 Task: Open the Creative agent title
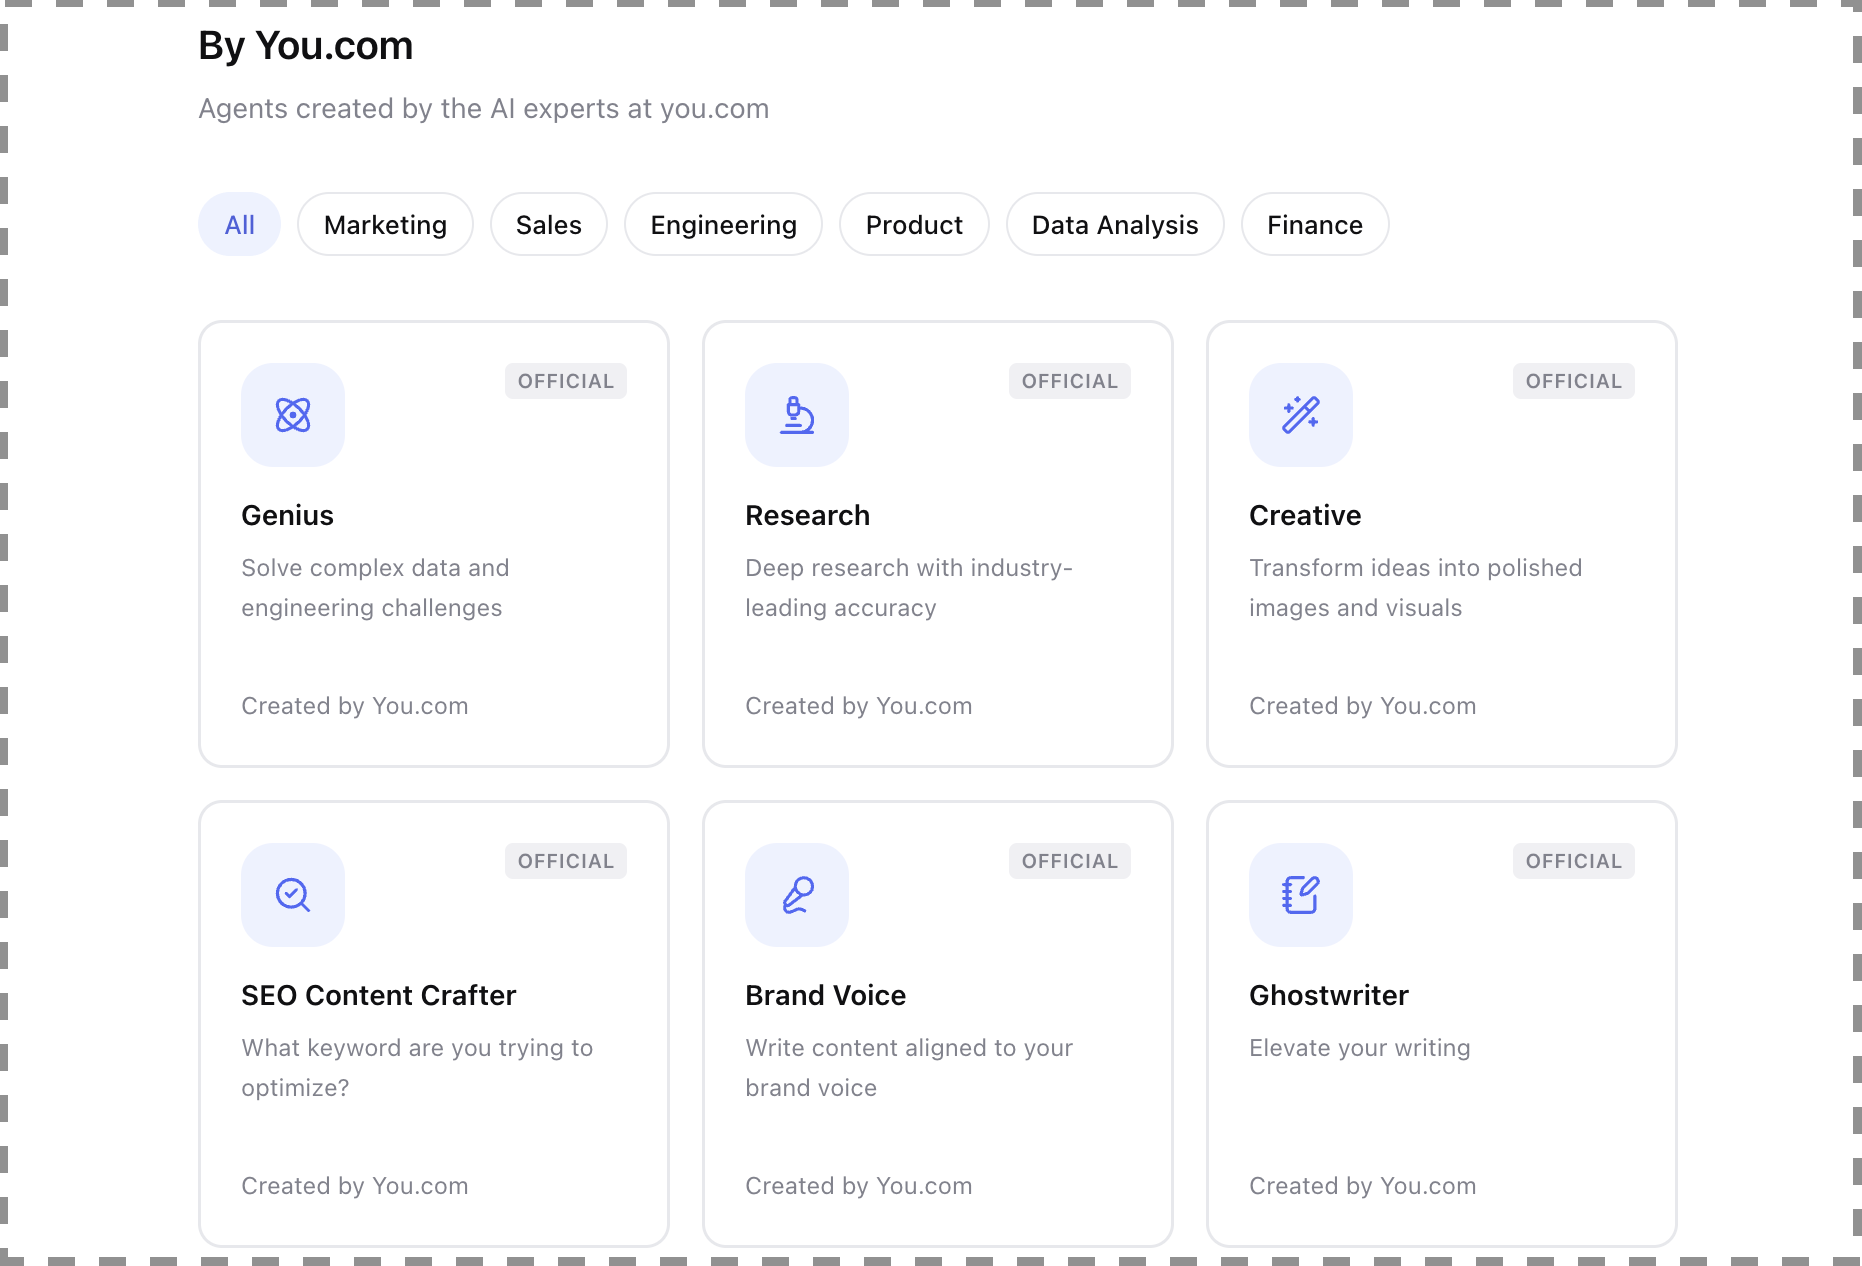(1305, 515)
